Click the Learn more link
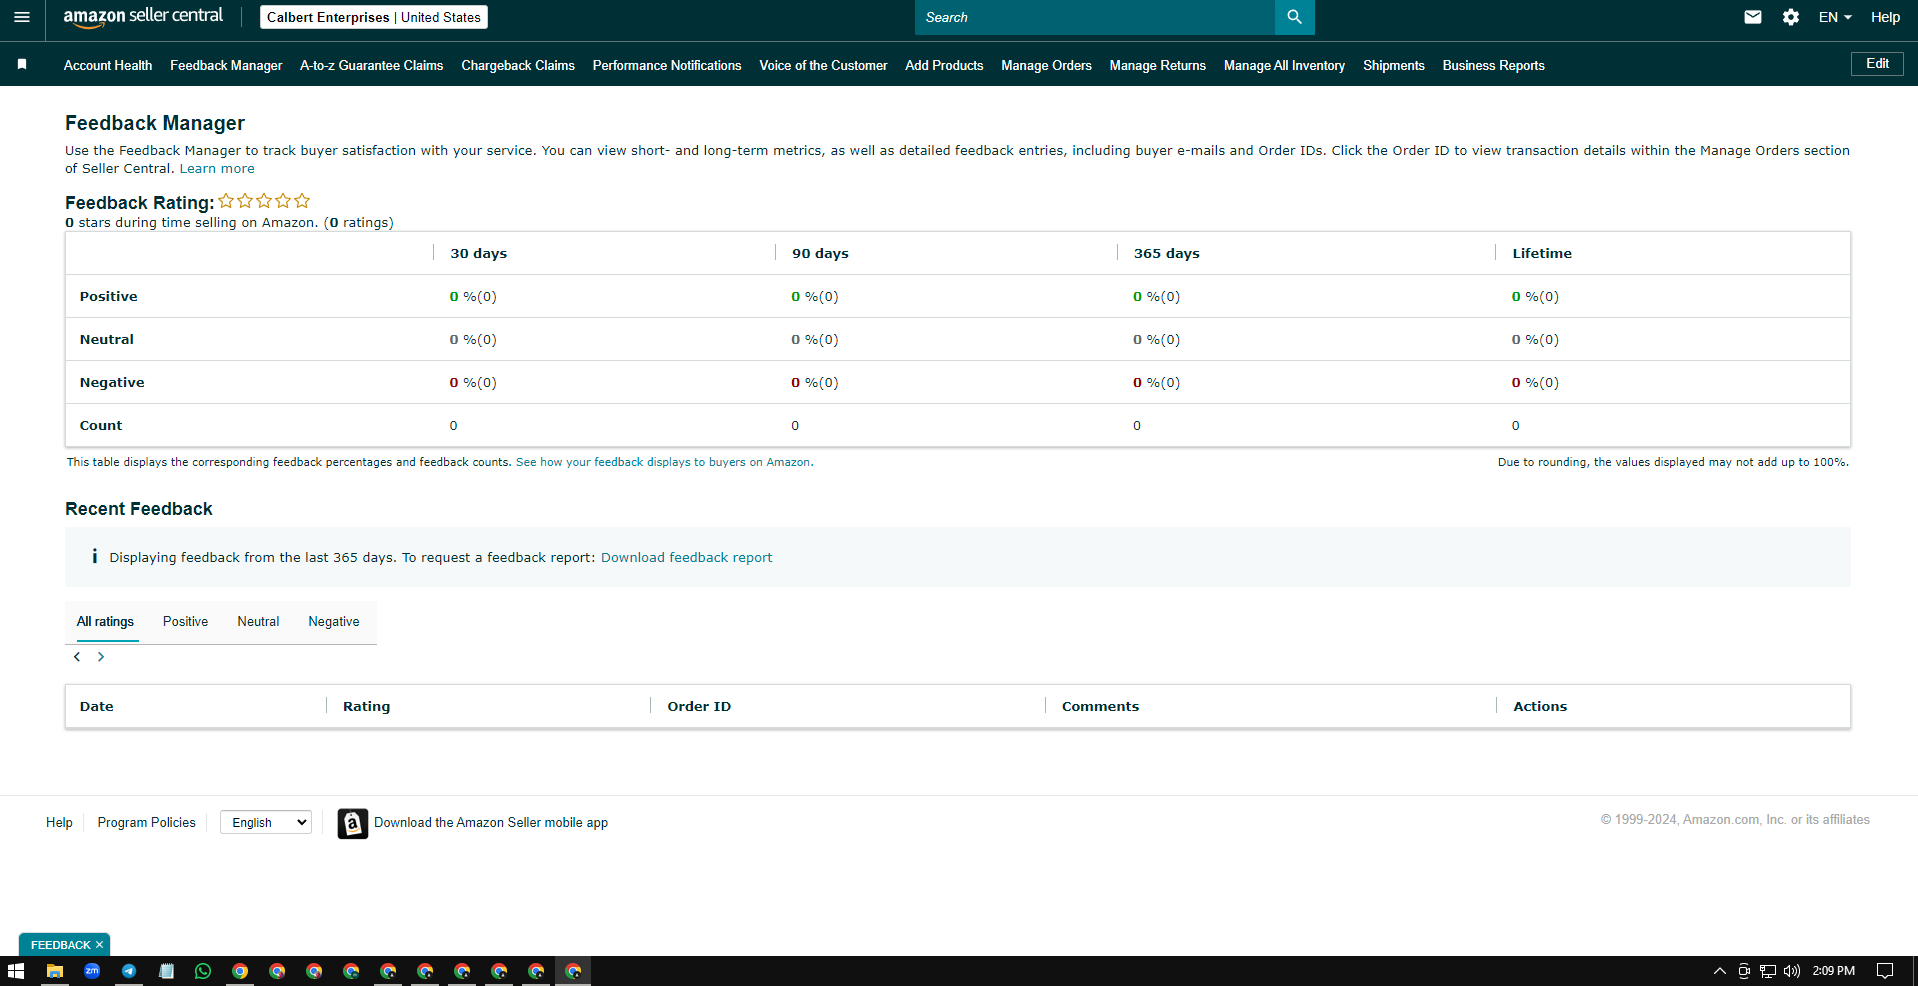This screenshot has height=986, width=1918. (x=217, y=168)
